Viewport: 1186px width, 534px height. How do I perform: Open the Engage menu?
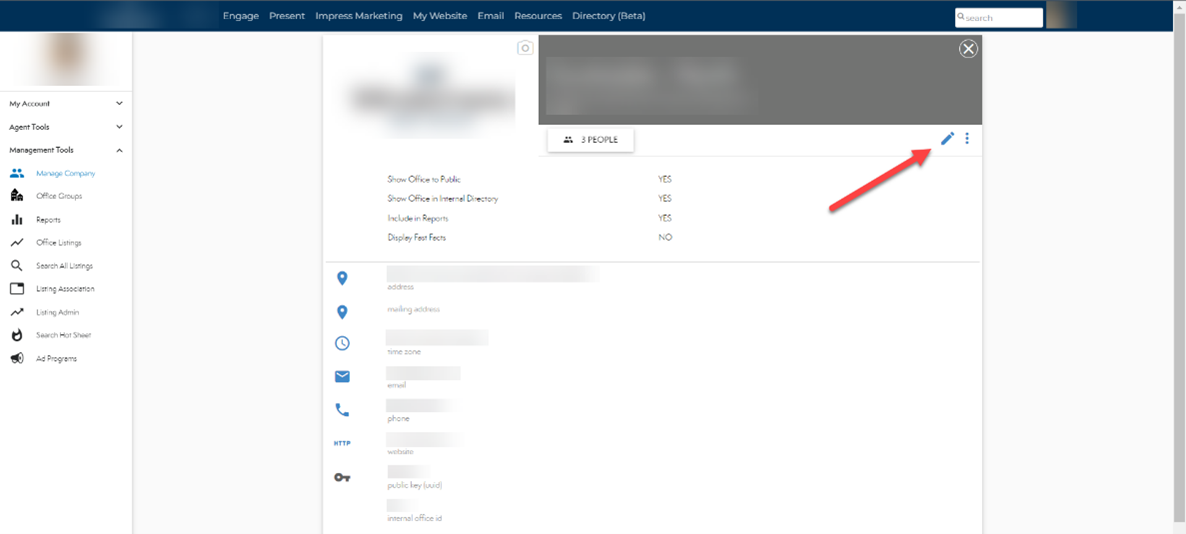(x=240, y=16)
